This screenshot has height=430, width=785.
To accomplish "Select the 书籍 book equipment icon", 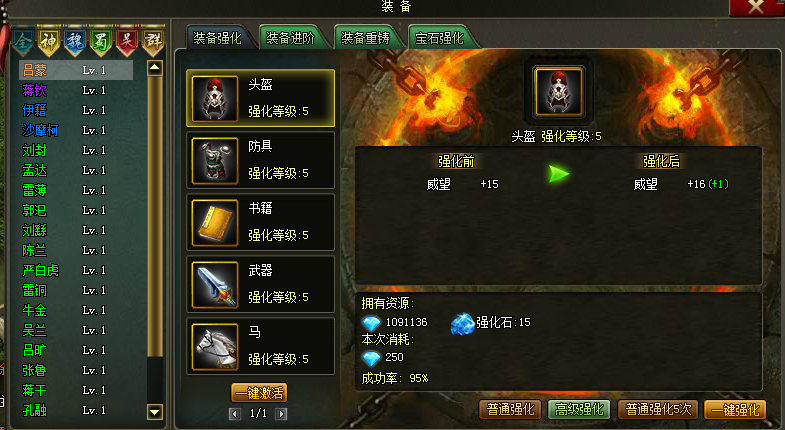I will (215, 223).
